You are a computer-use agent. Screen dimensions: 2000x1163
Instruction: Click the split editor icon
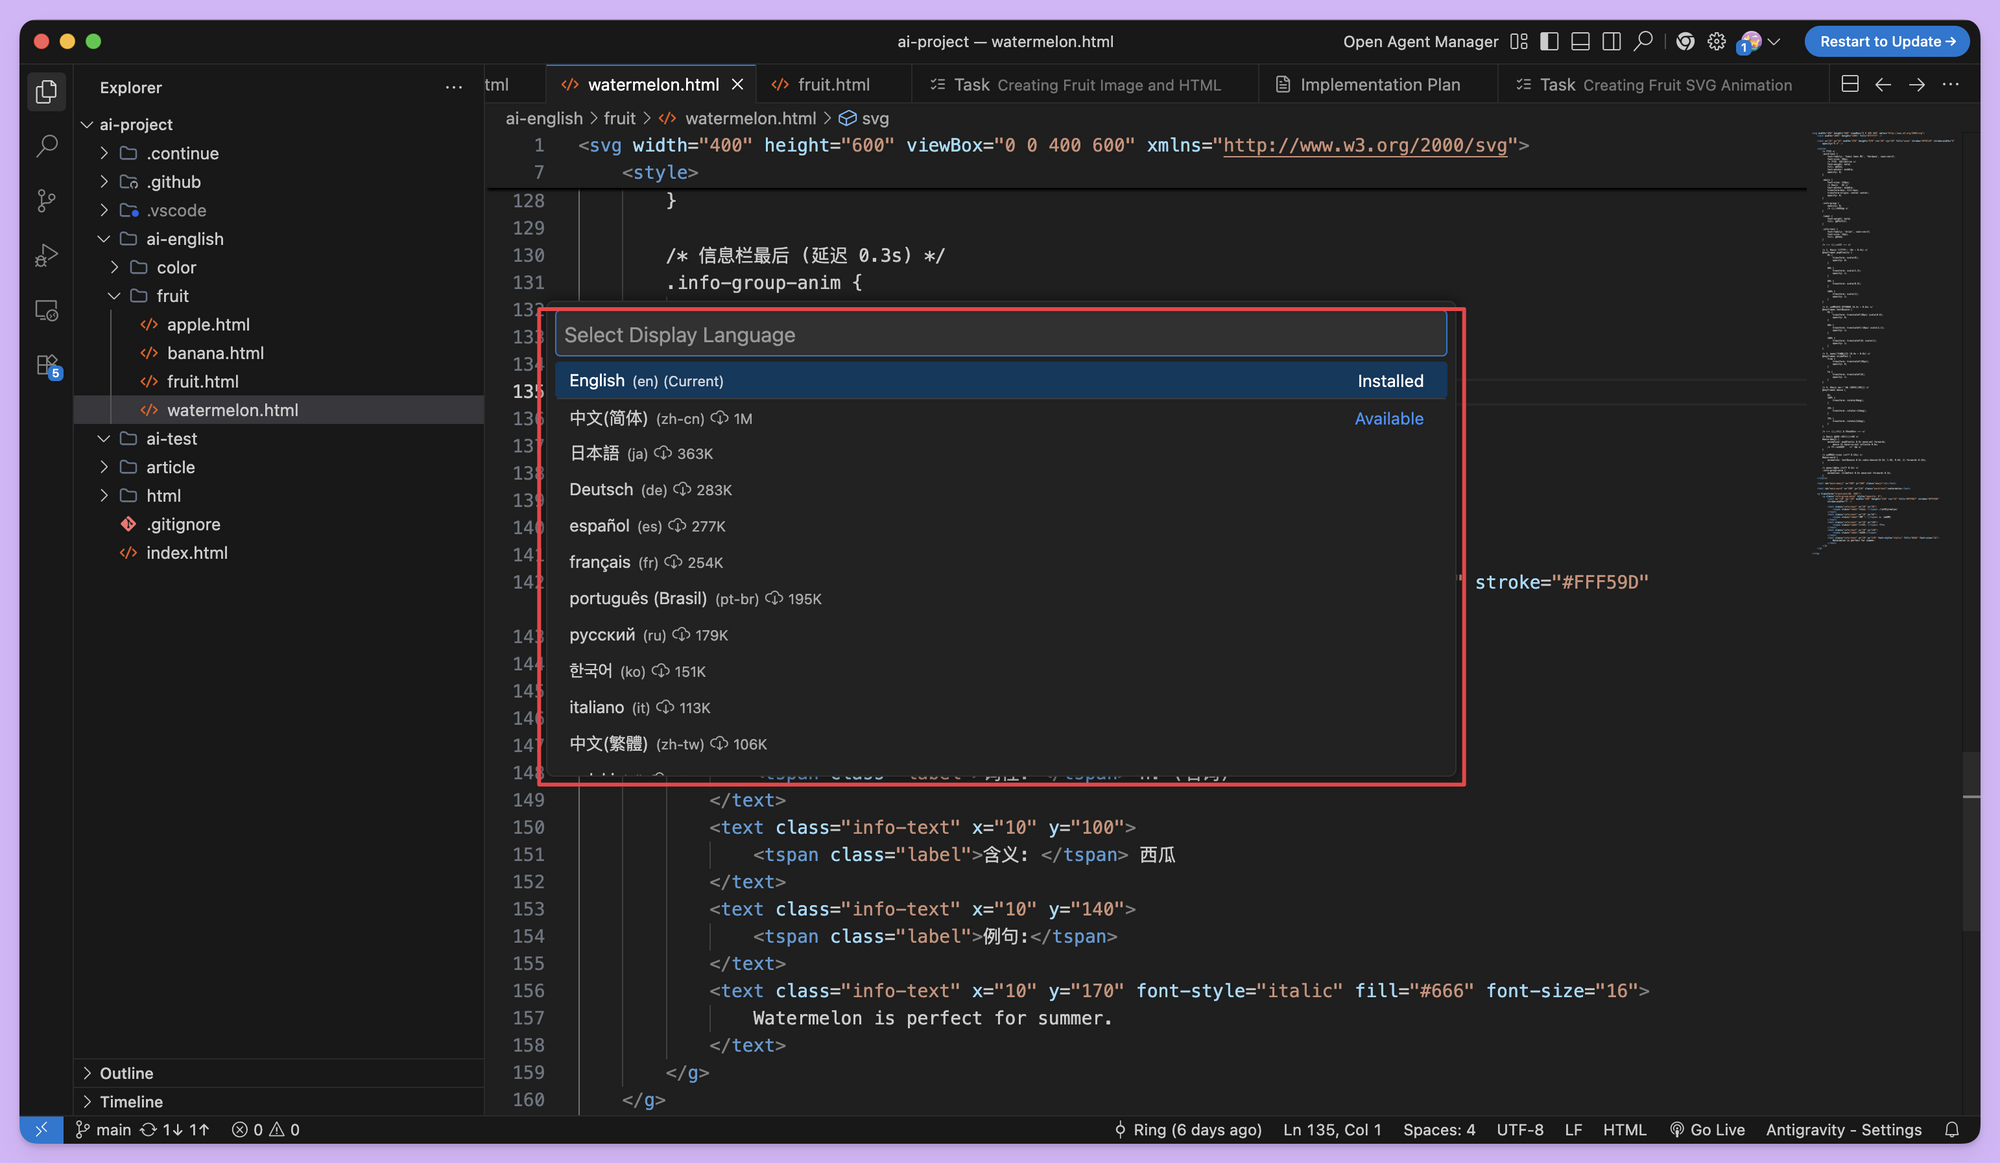pyautogui.click(x=1849, y=85)
